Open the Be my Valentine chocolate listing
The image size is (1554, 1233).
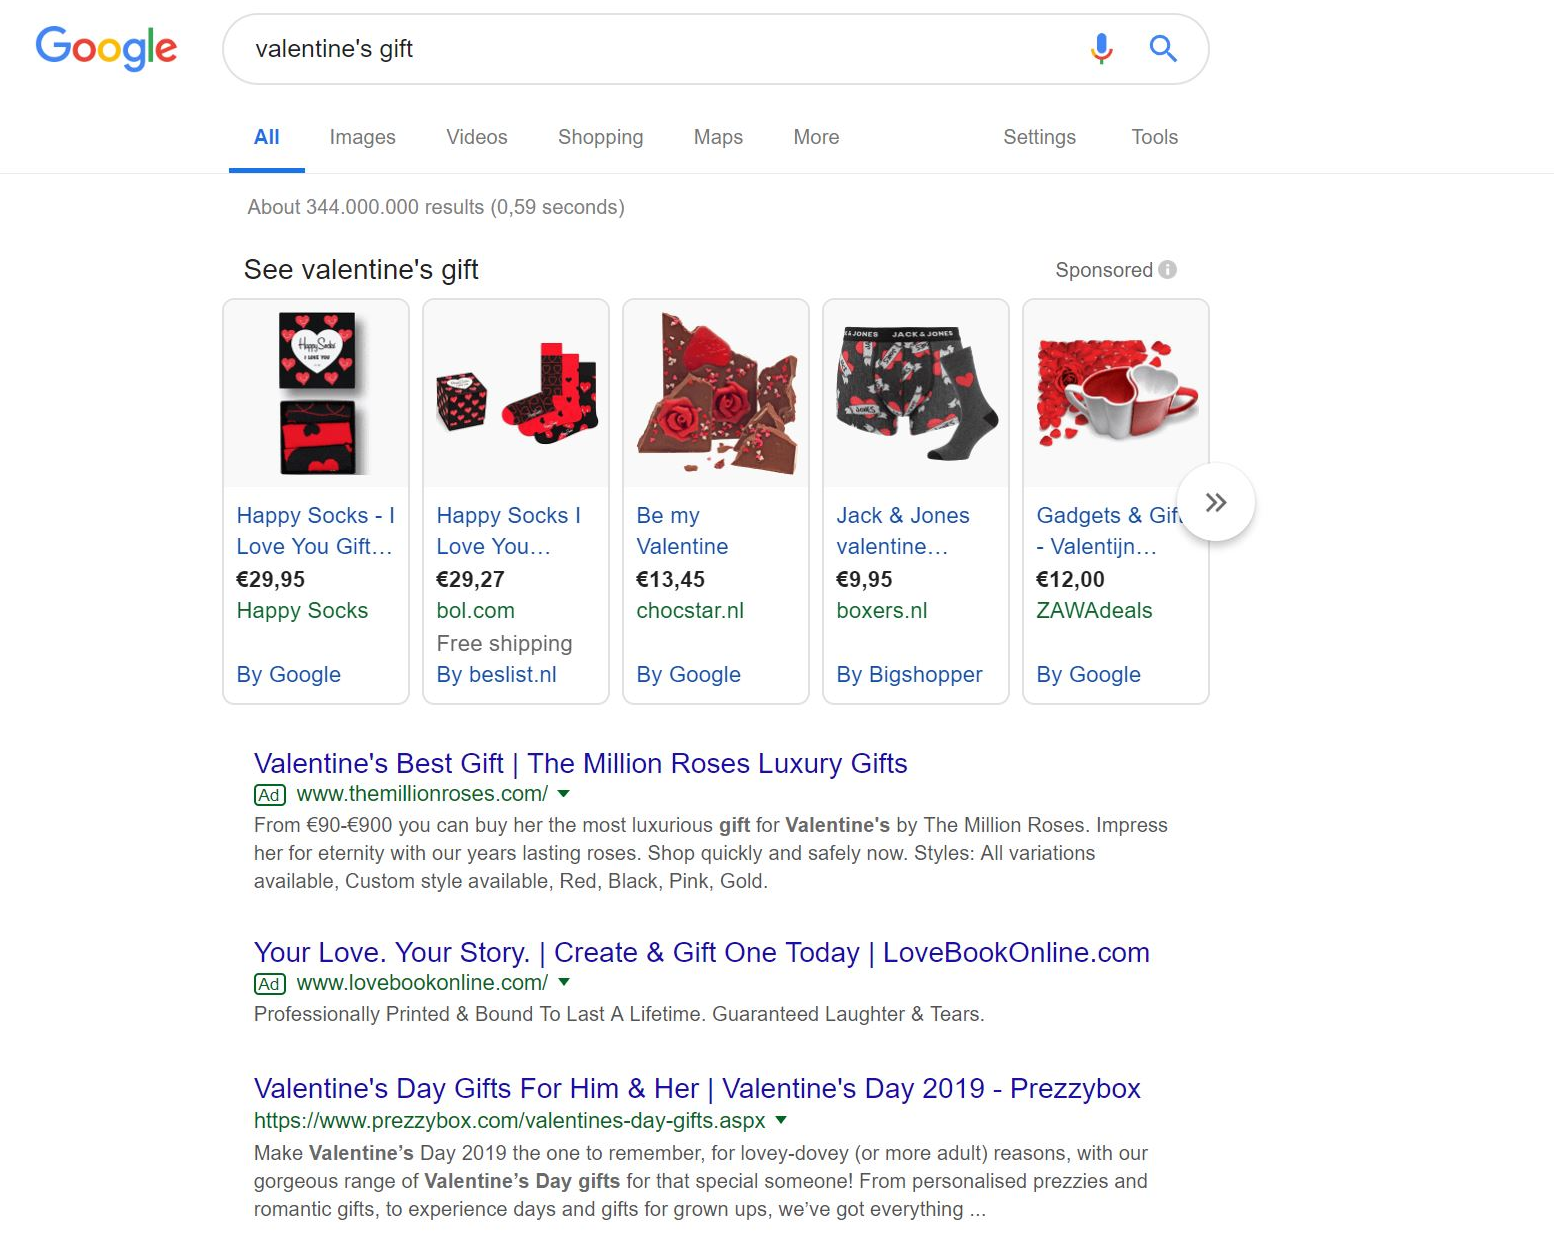(682, 531)
